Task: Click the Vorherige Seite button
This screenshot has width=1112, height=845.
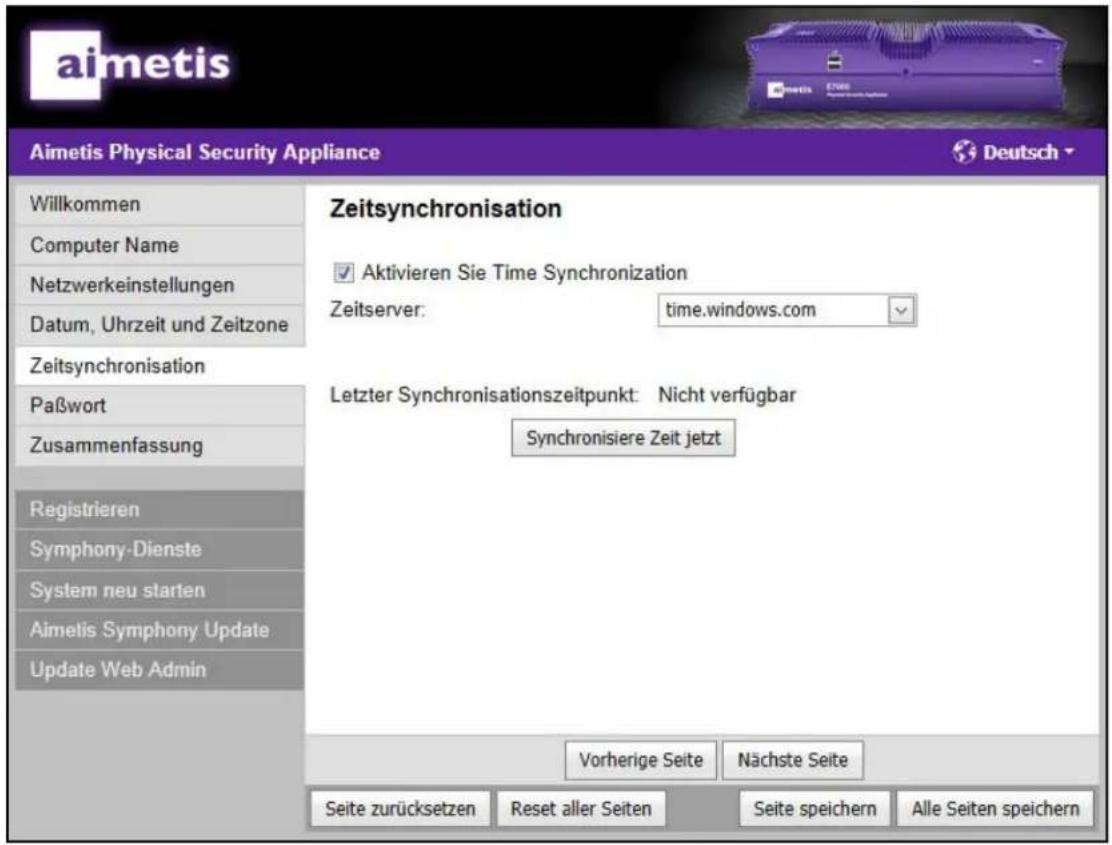Action: click(640, 760)
